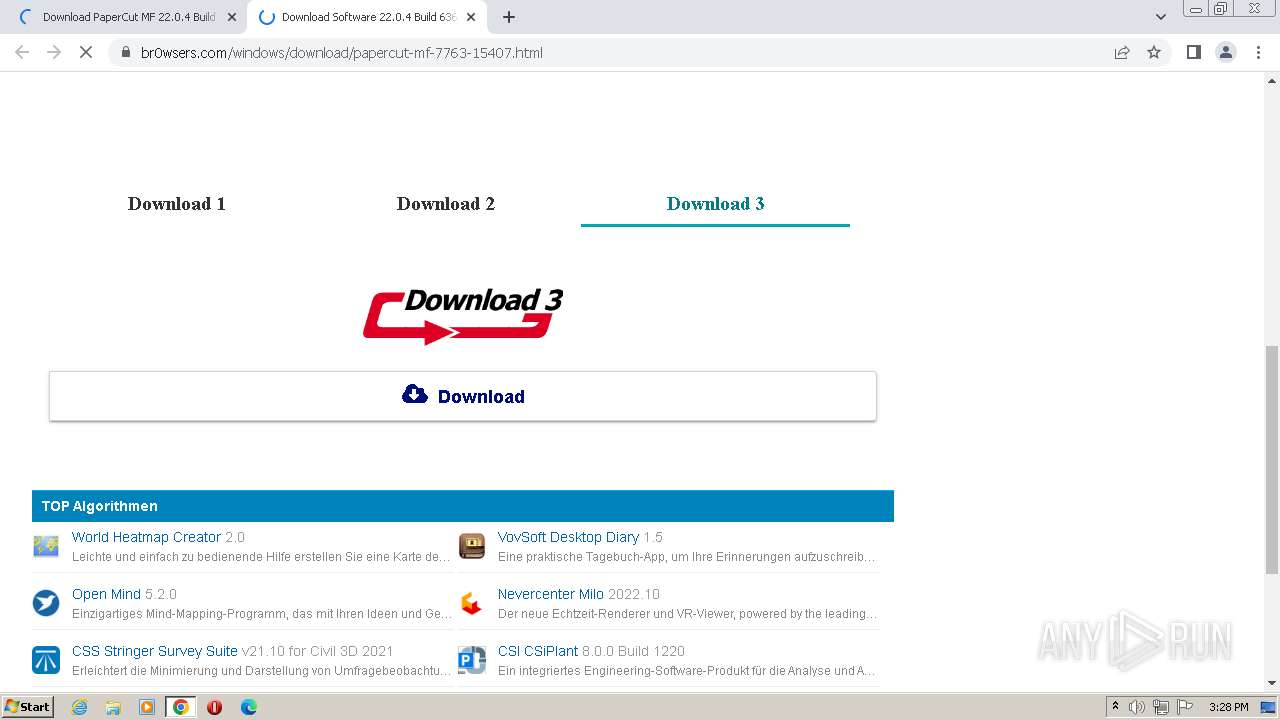The width and height of the screenshot is (1280, 720).
Task: Click the 3:28 PM taskbar clock
Action: coord(1228,707)
